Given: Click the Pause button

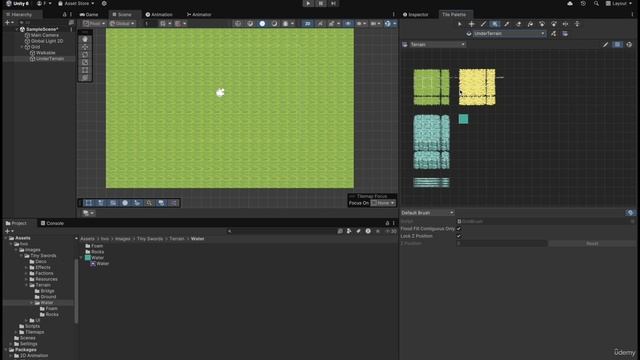Looking at the screenshot, I should (x=321, y=3).
